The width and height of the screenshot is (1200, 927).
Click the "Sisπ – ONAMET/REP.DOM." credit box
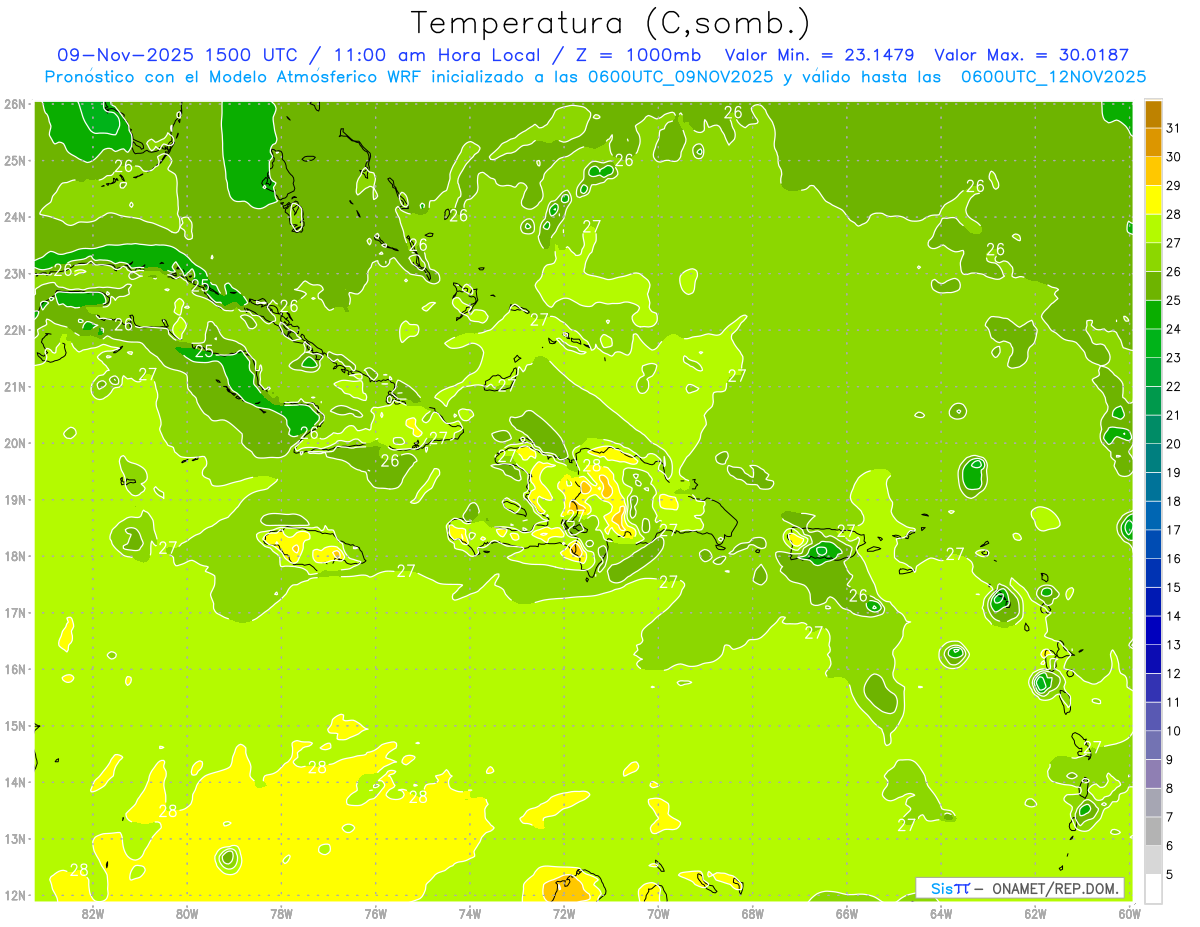[1020, 888]
